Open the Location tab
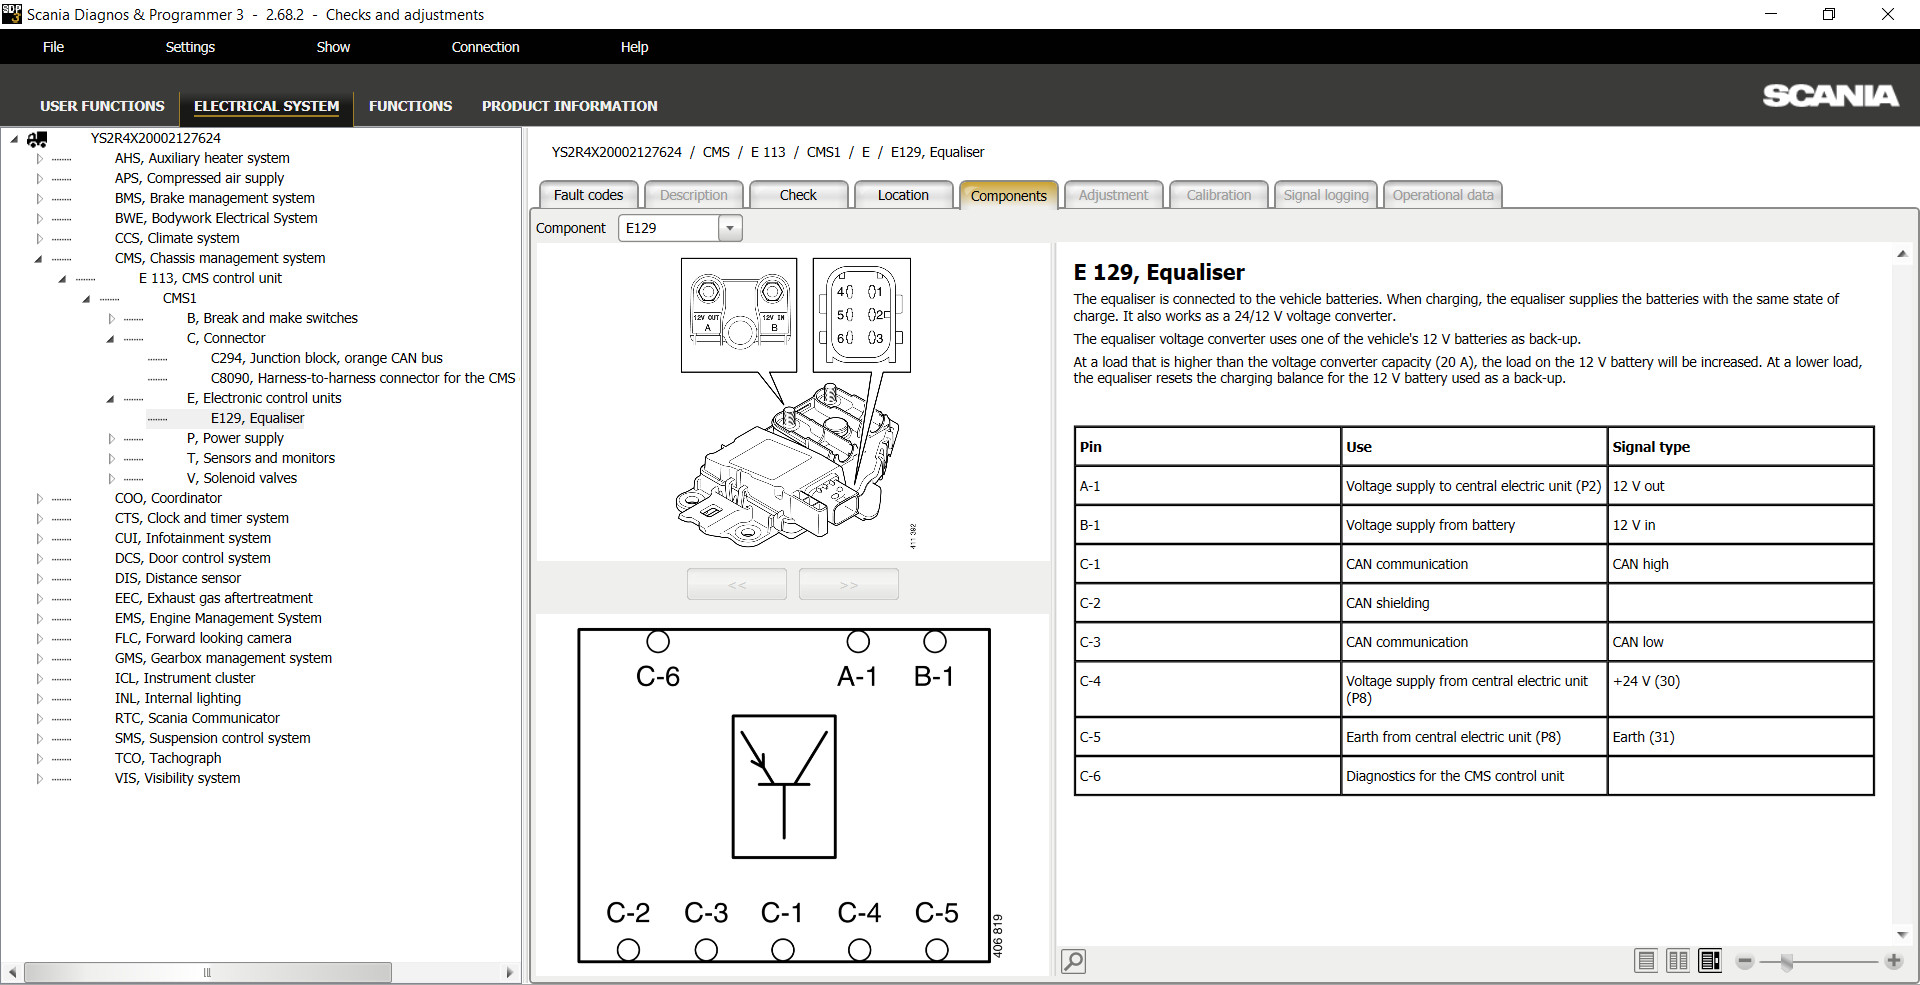This screenshot has width=1920, height=985. pyautogui.click(x=902, y=195)
